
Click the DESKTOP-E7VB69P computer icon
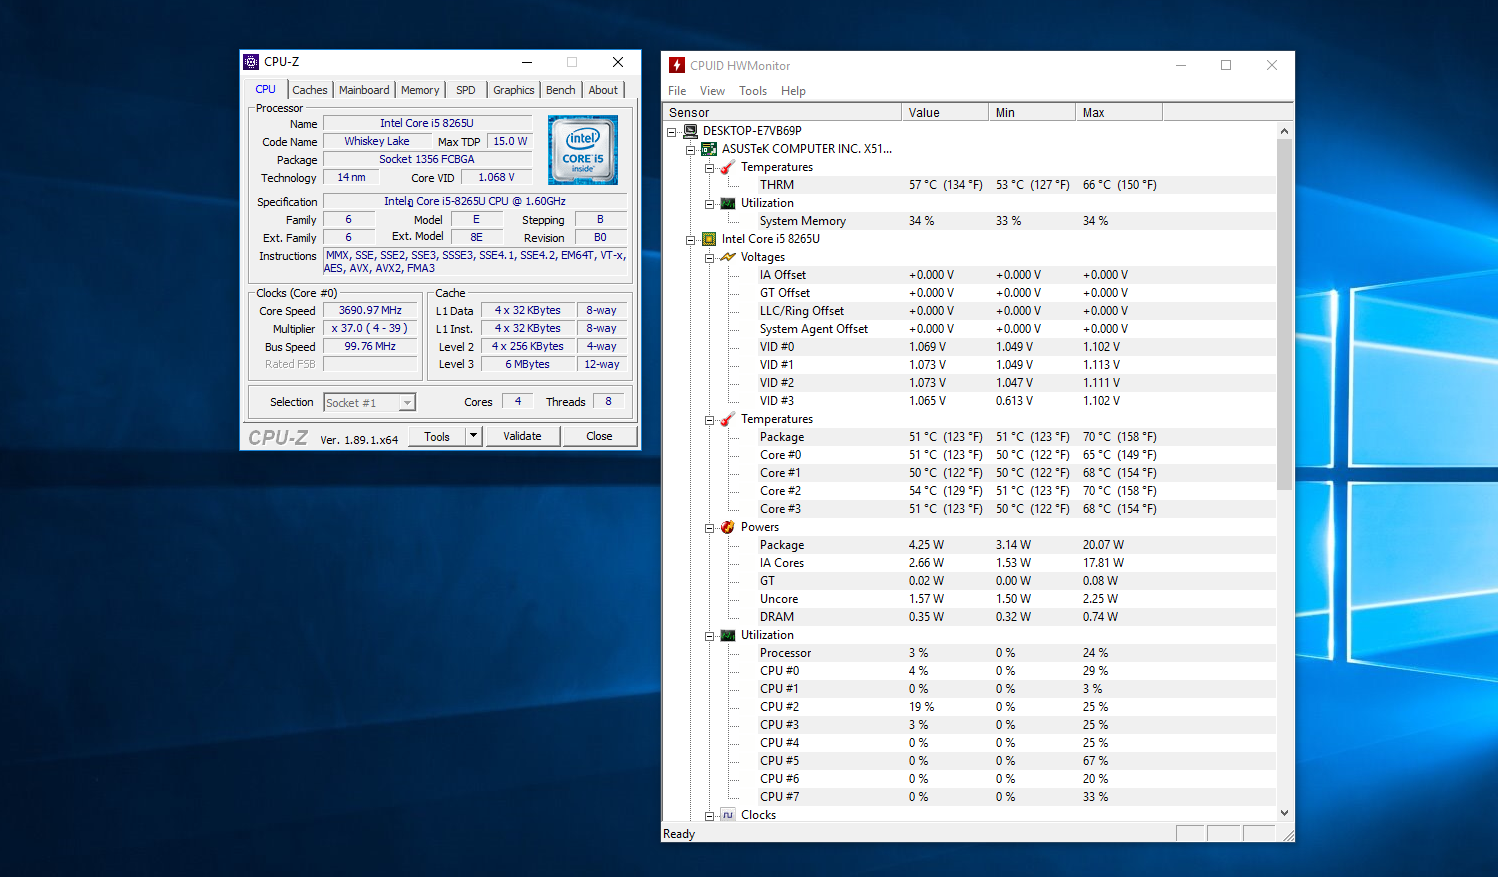[690, 131]
